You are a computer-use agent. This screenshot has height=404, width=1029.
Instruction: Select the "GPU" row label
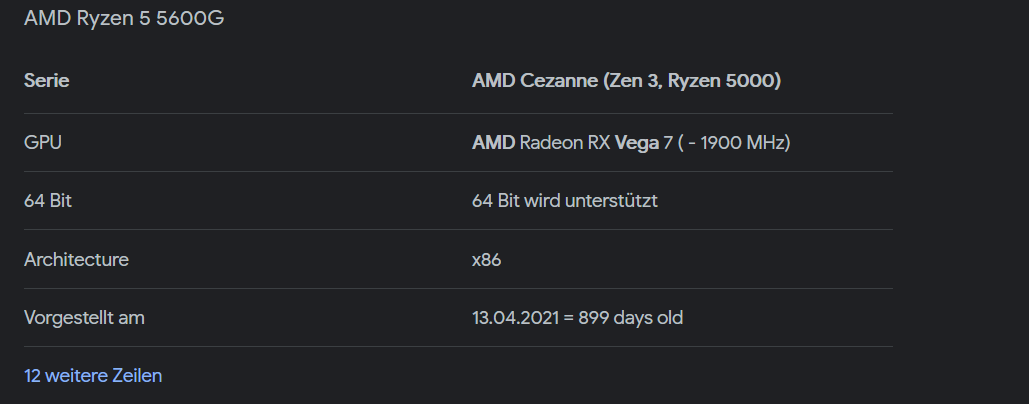43,143
